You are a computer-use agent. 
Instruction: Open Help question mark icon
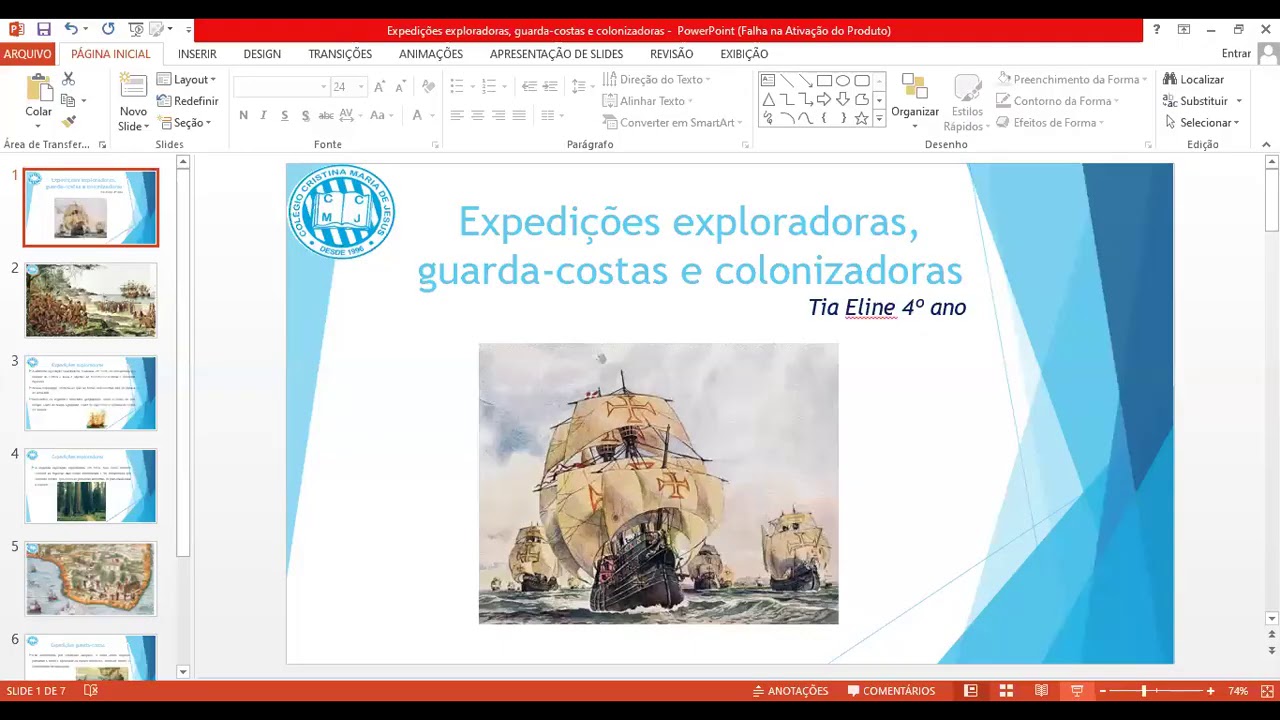coord(1156,30)
